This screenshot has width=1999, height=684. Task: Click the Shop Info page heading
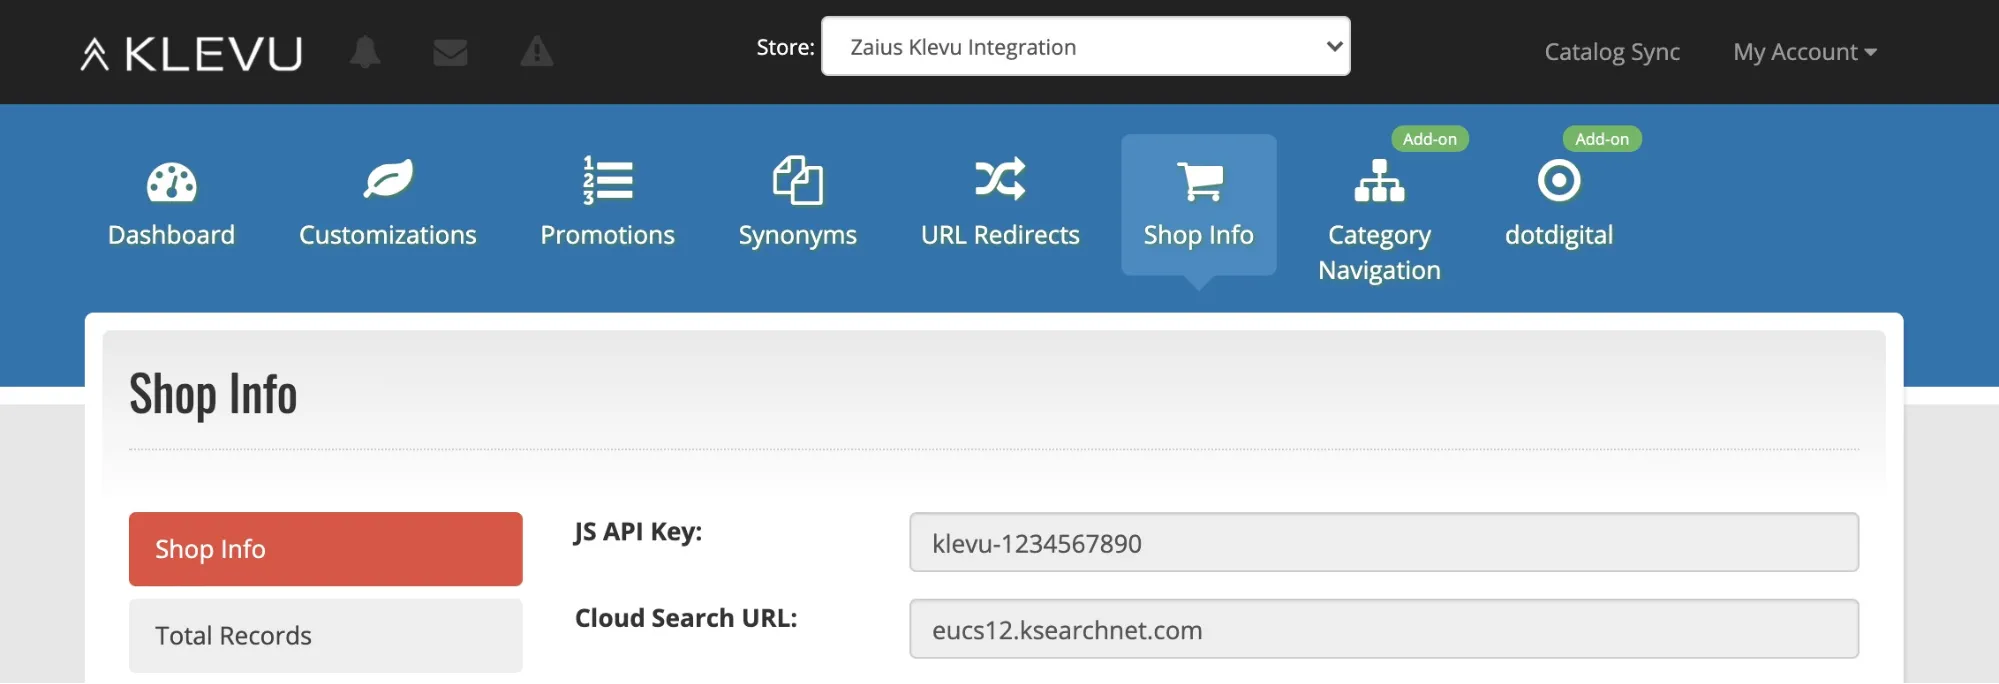click(x=213, y=394)
